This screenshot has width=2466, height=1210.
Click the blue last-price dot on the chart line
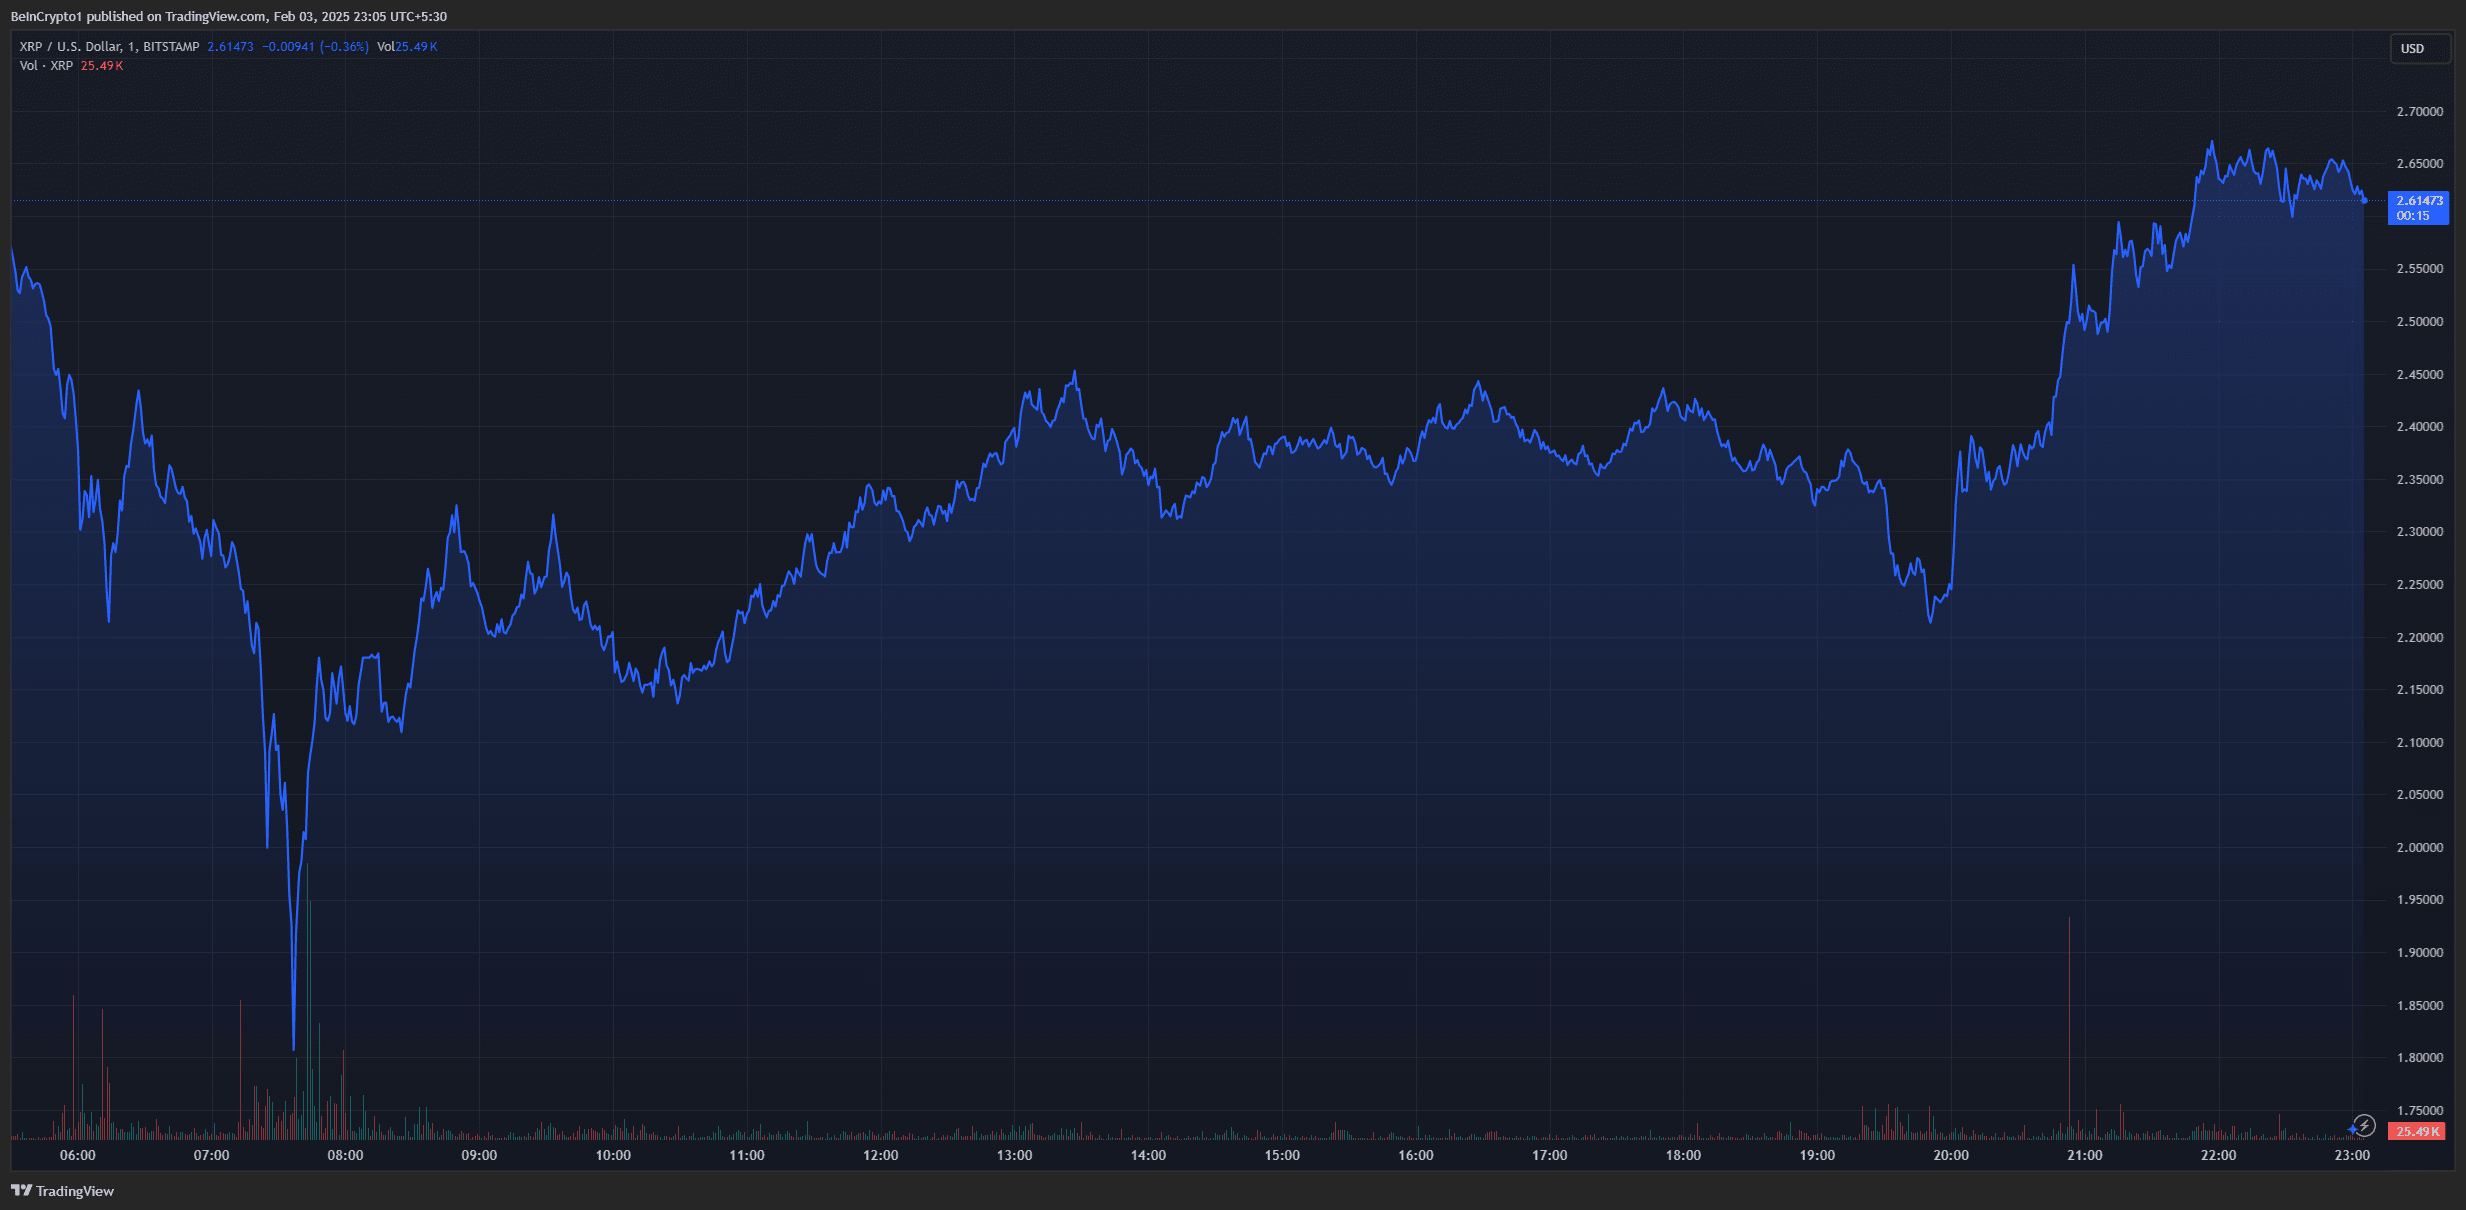tap(2364, 201)
